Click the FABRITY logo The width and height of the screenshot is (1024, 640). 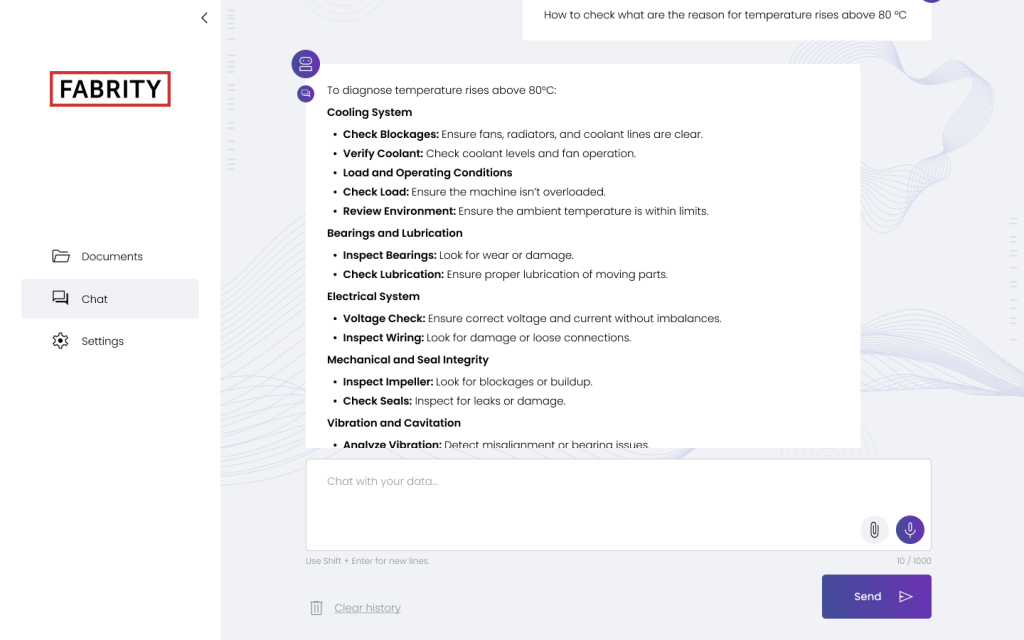click(110, 88)
